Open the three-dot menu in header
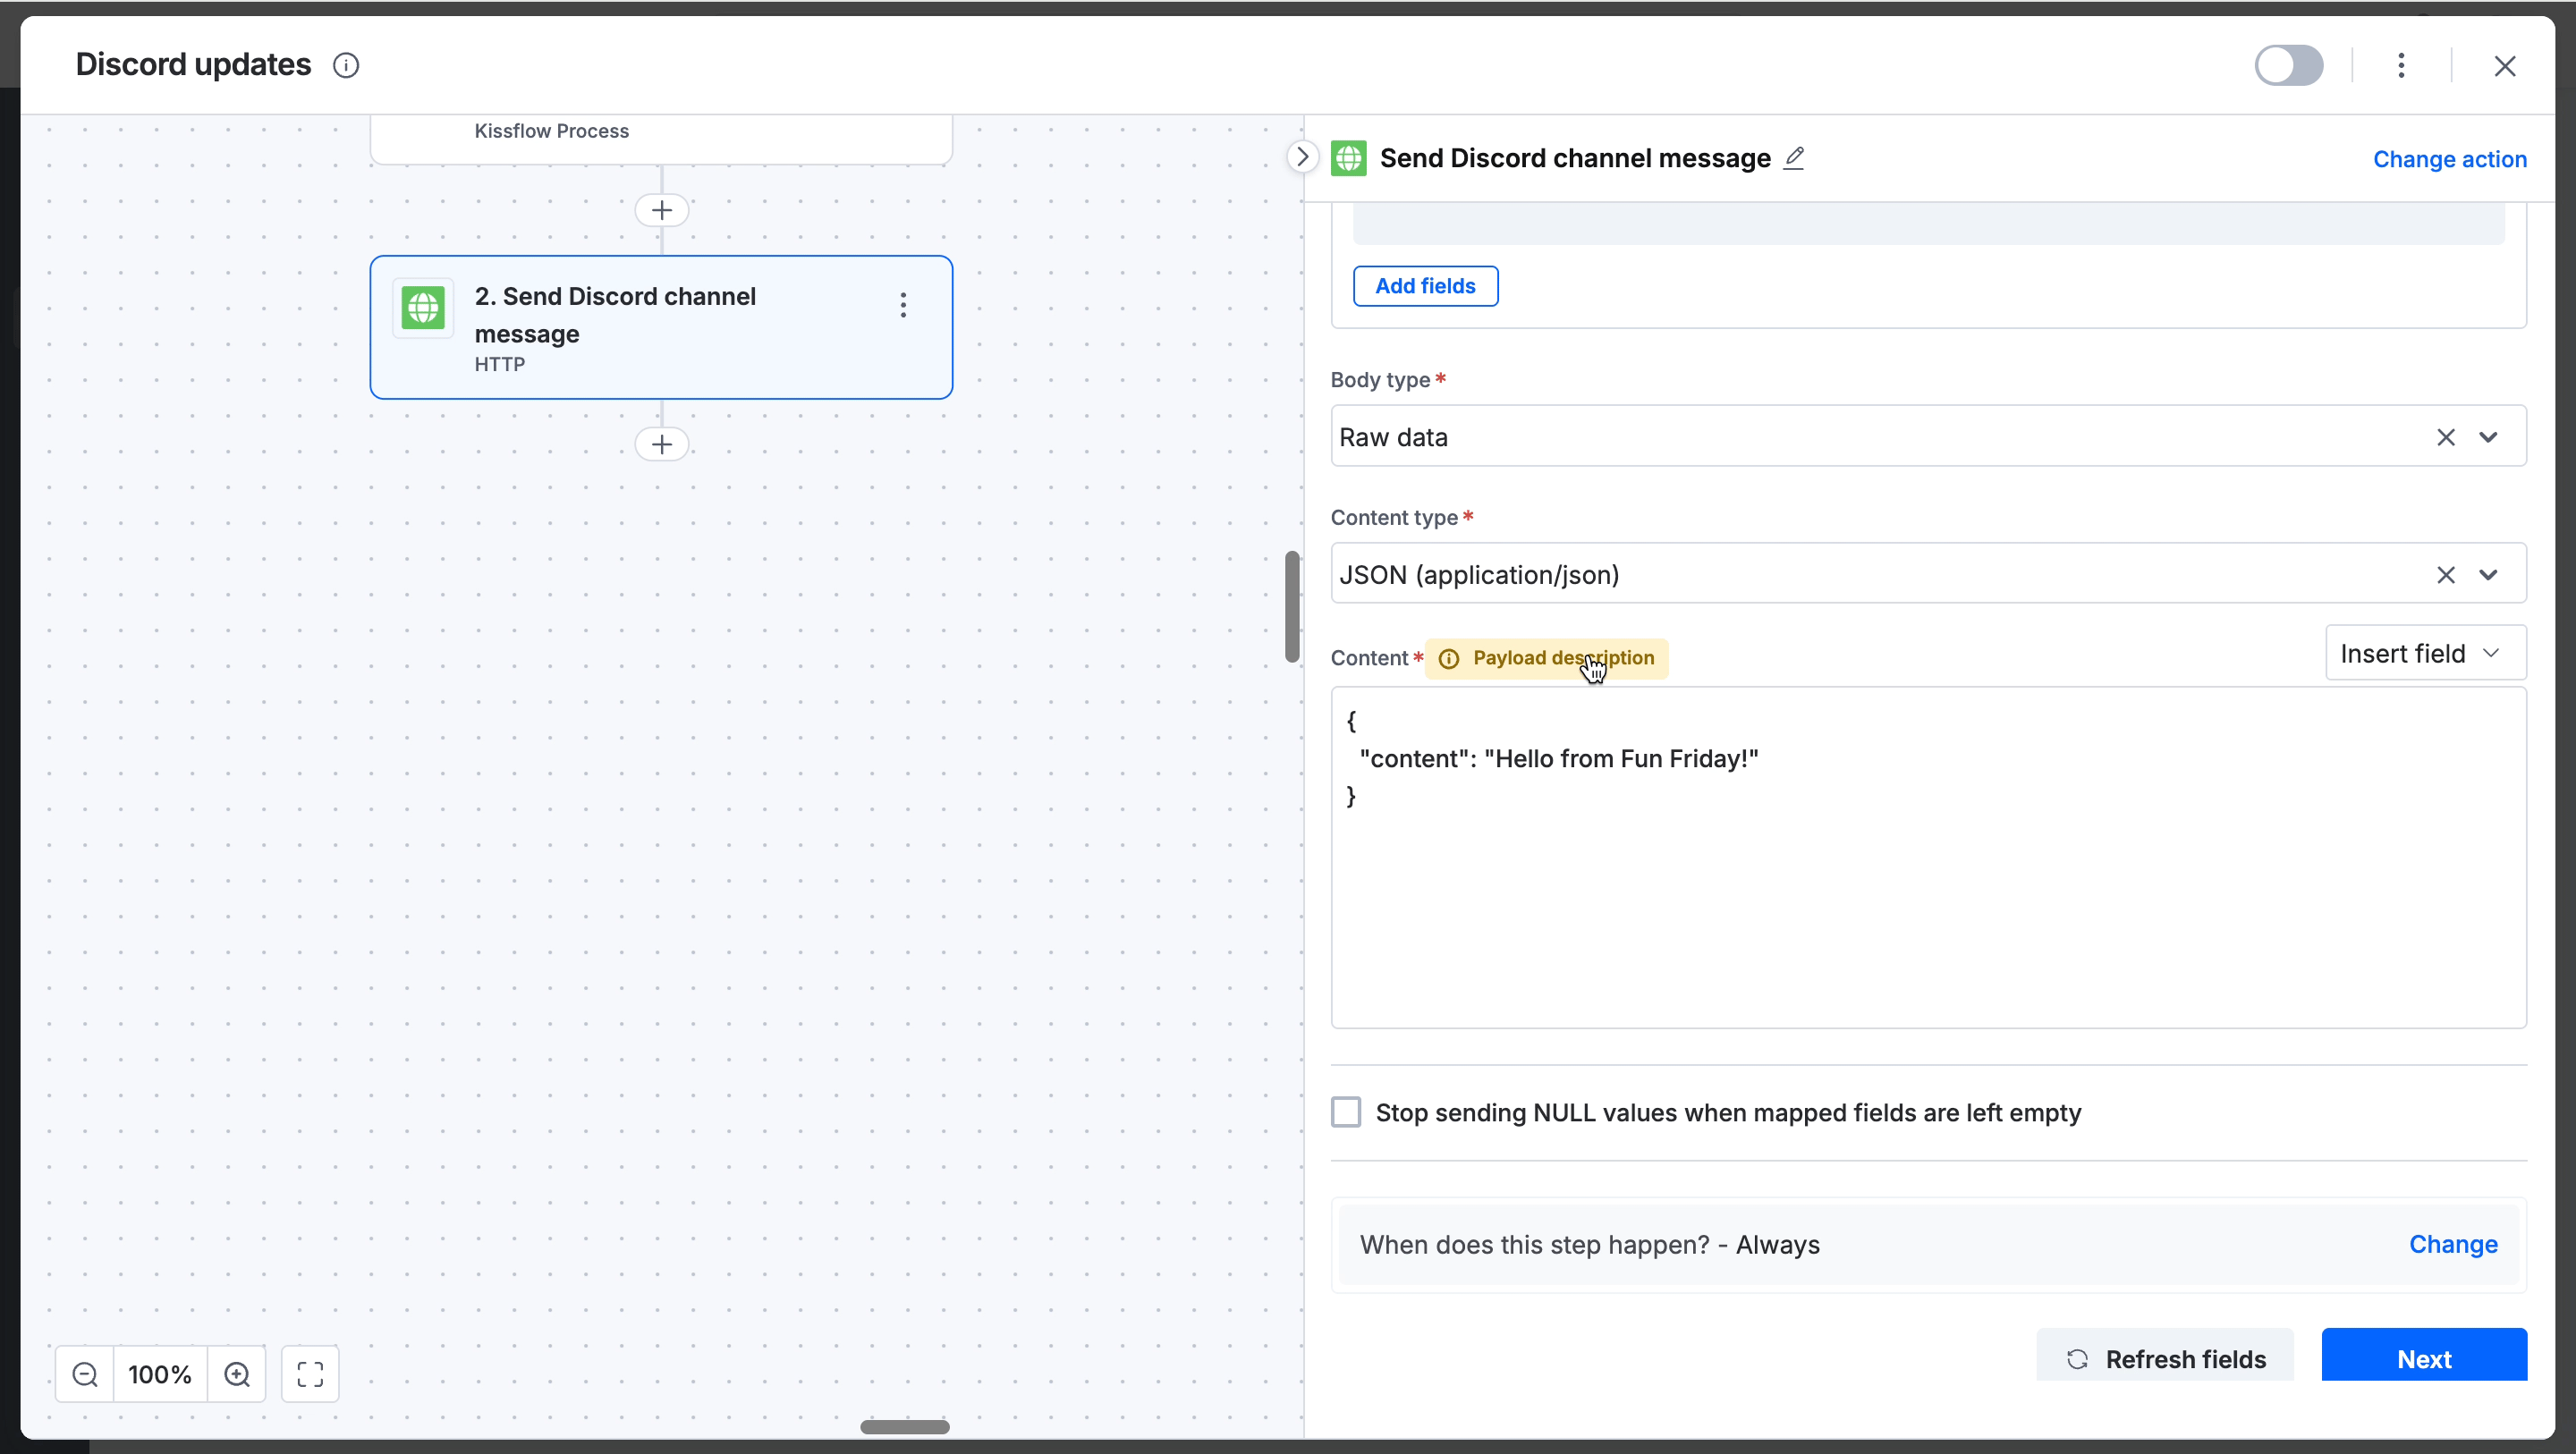 point(2401,66)
